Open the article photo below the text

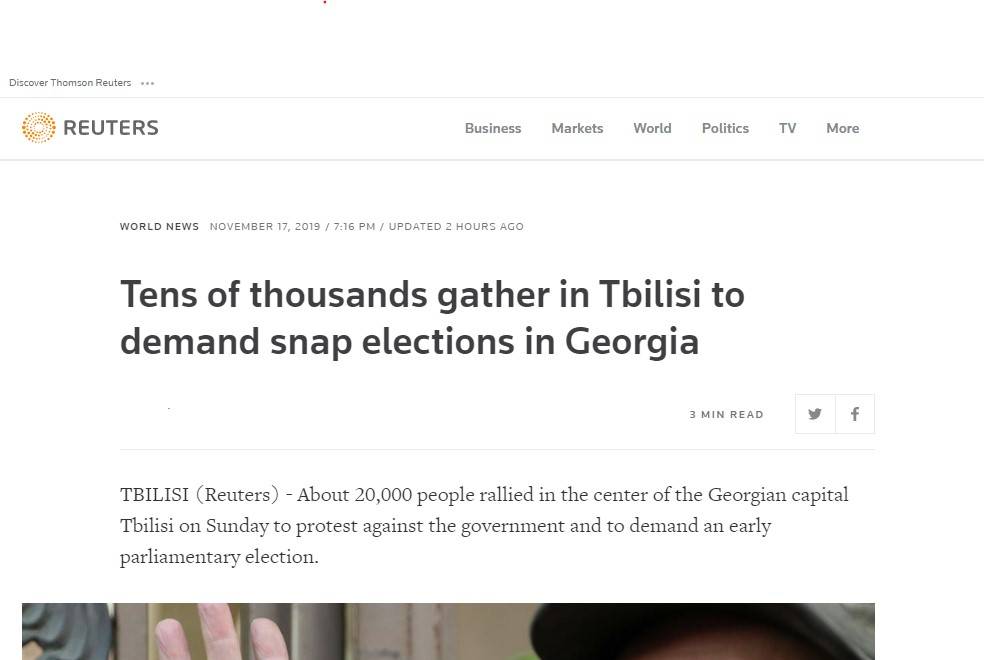pos(448,631)
